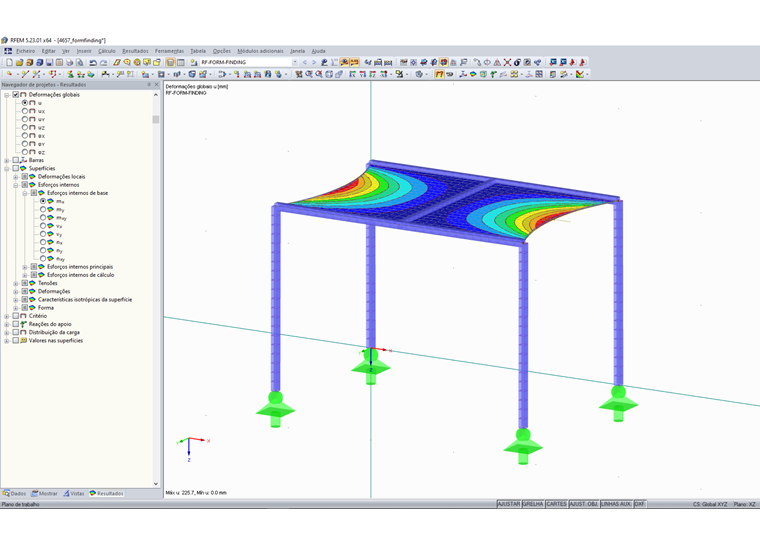This screenshot has height=545, width=760.
Task: Click the navigator scroll-up arrow
Action: pos(156,95)
